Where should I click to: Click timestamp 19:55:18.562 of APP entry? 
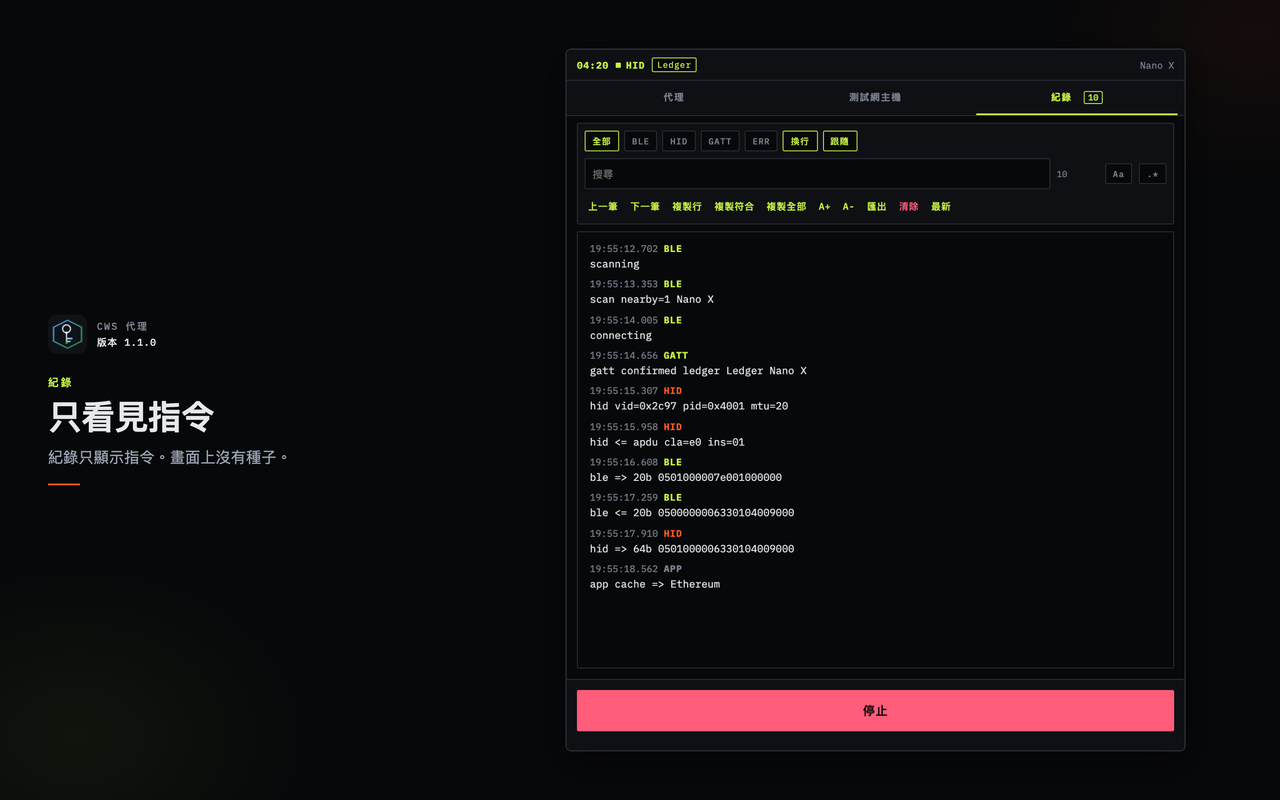coord(624,569)
